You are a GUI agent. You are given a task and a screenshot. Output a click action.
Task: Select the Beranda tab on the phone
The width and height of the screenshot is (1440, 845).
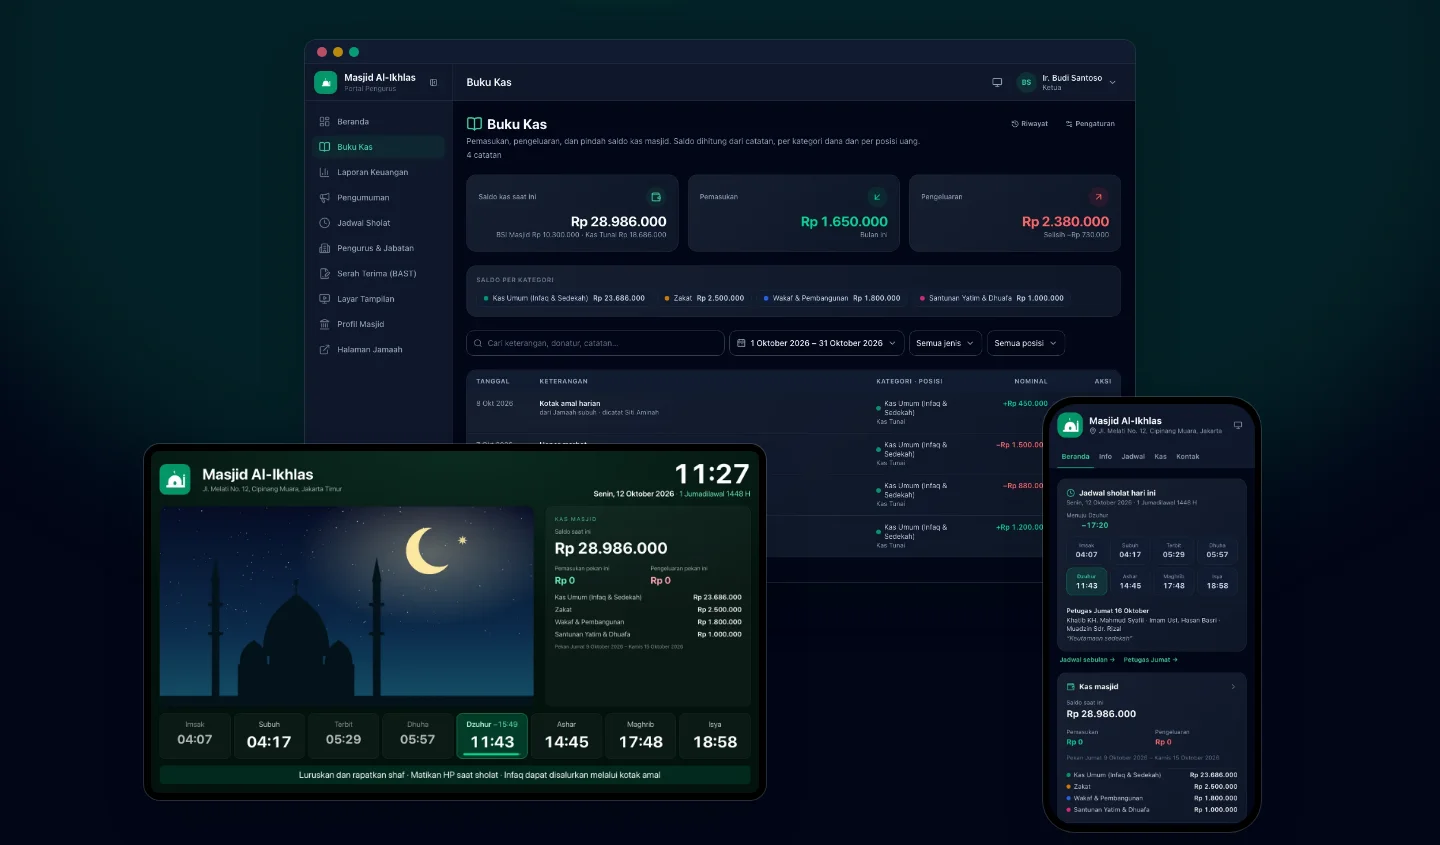[1075, 457]
